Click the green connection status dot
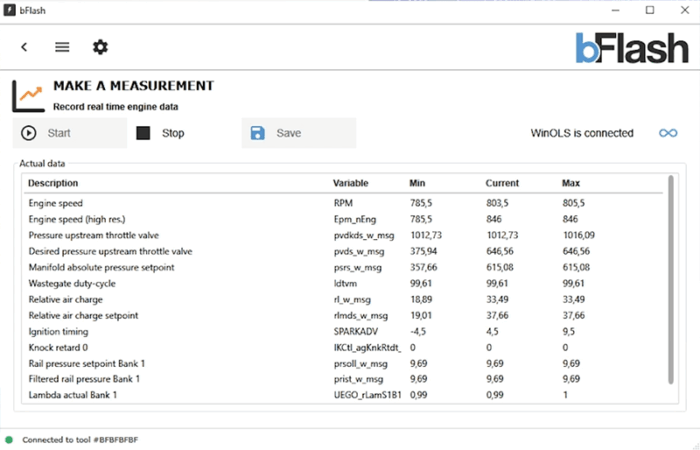 (9, 439)
